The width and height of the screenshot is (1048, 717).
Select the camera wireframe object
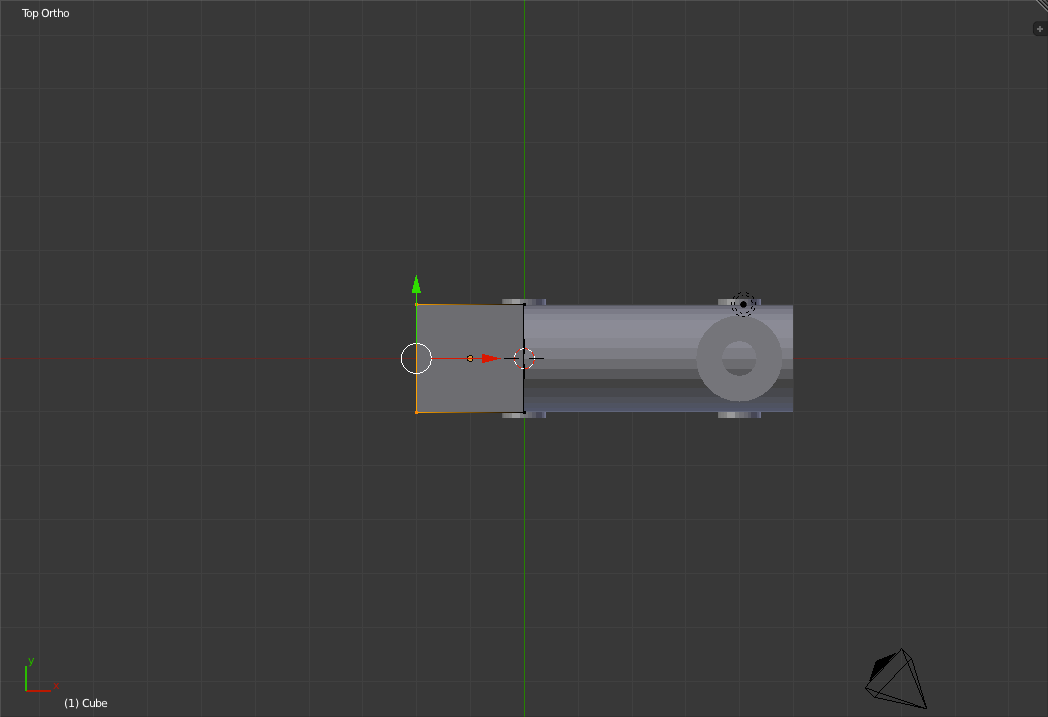tap(896, 678)
